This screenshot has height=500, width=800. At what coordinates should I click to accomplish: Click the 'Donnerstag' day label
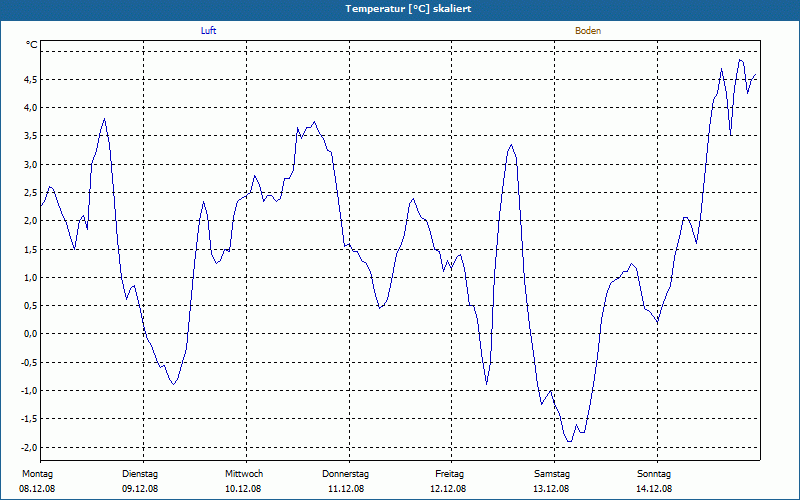(345, 474)
